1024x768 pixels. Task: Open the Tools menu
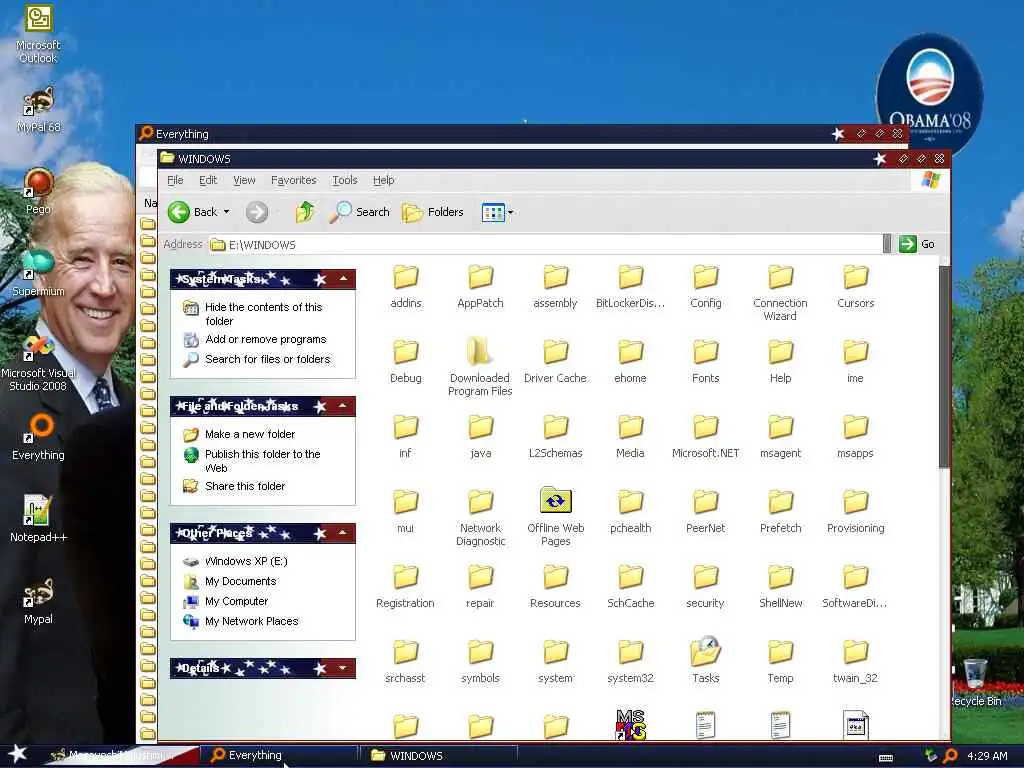pyautogui.click(x=345, y=180)
